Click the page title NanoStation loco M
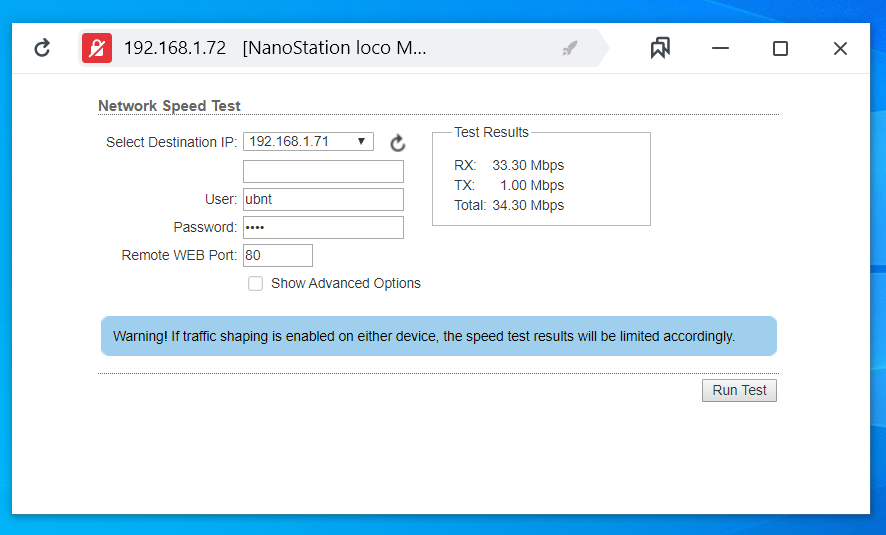This screenshot has width=886, height=535. click(x=335, y=48)
